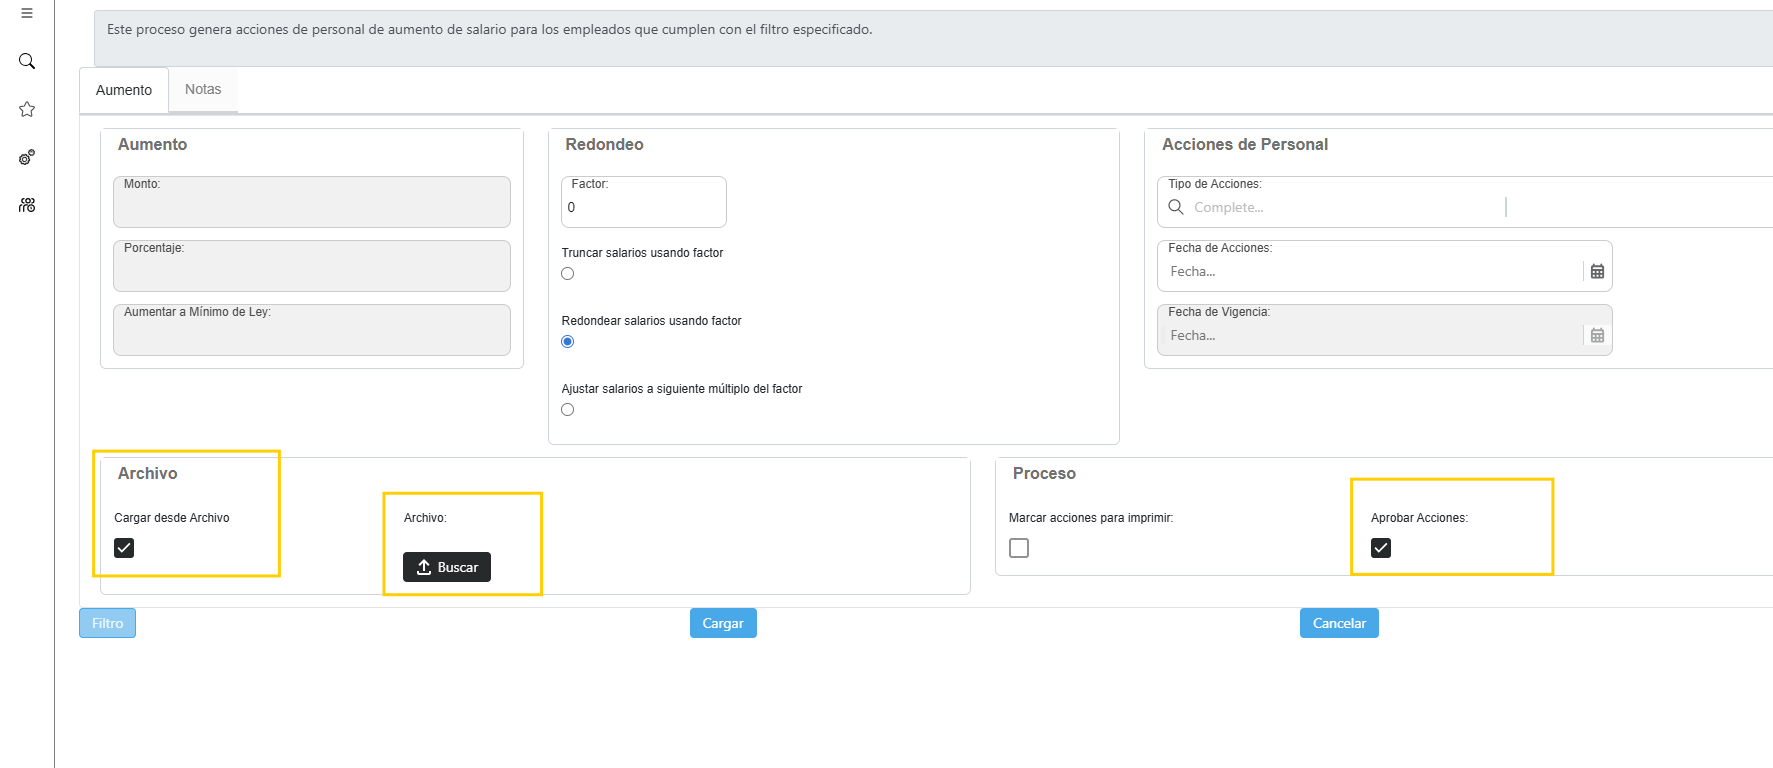Open the people group icon in sidebar
Image resolution: width=1773 pixels, height=768 pixels.
(x=27, y=205)
